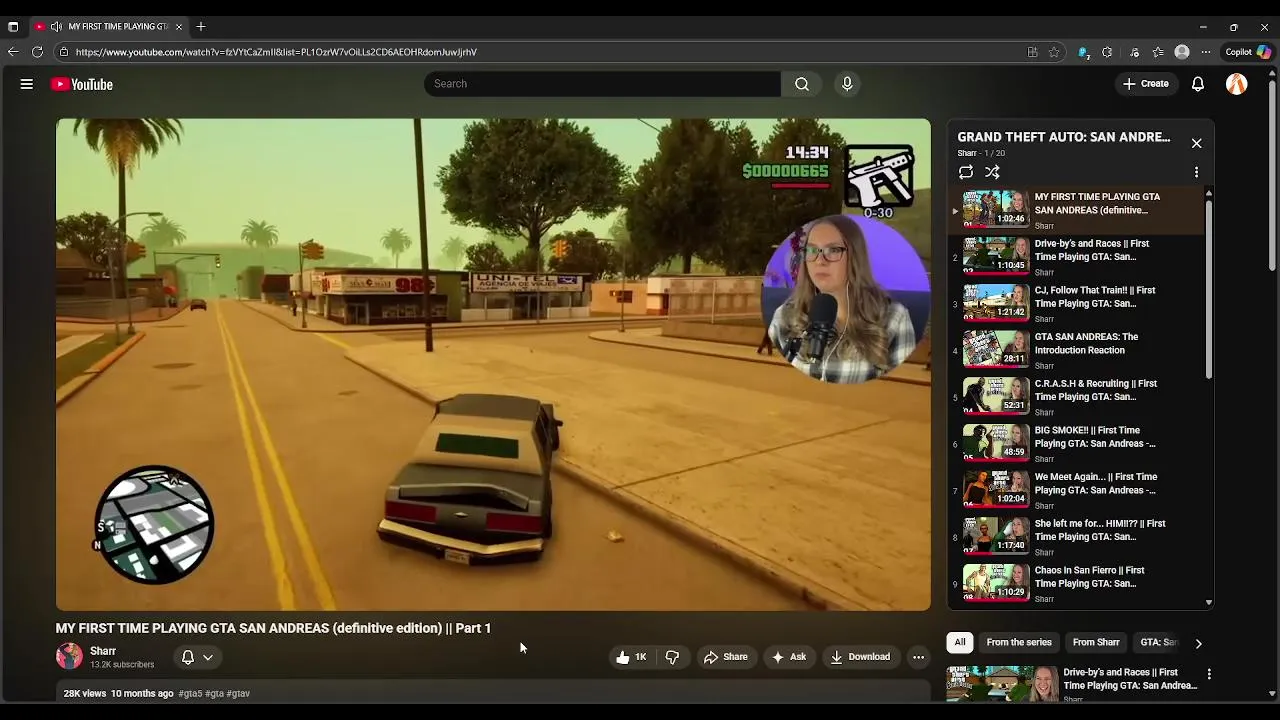Start voice search with the microphone
Image resolution: width=1280 pixels, height=720 pixels.
[847, 84]
